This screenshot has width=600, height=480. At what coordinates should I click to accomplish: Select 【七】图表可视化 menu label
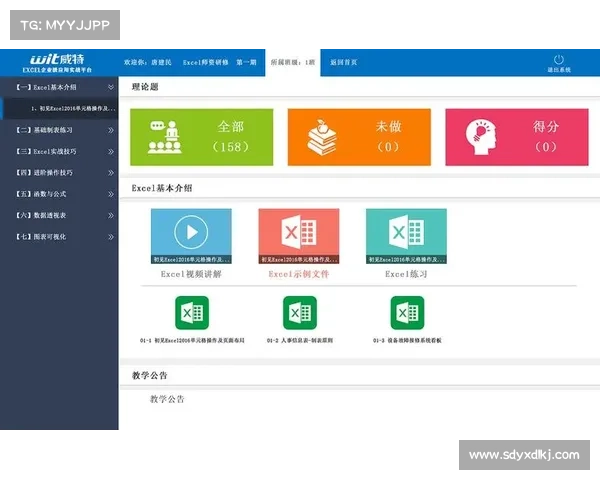pyautogui.click(x=41, y=237)
